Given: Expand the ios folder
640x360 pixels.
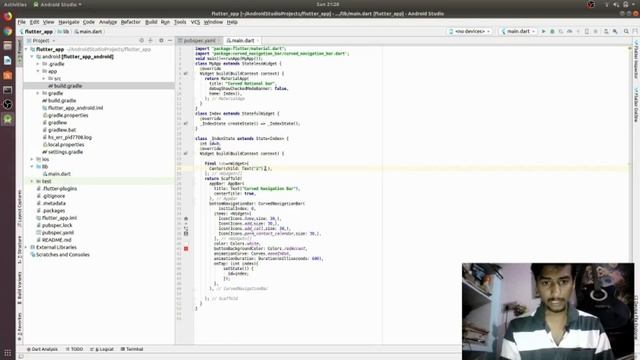Looking at the screenshot, I should tap(32, 159).
